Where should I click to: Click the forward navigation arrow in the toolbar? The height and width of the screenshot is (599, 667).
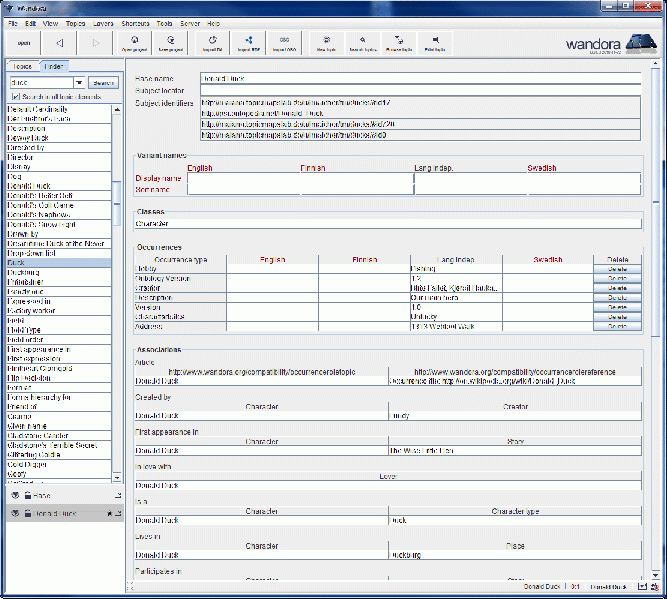(x=95, y=43)
